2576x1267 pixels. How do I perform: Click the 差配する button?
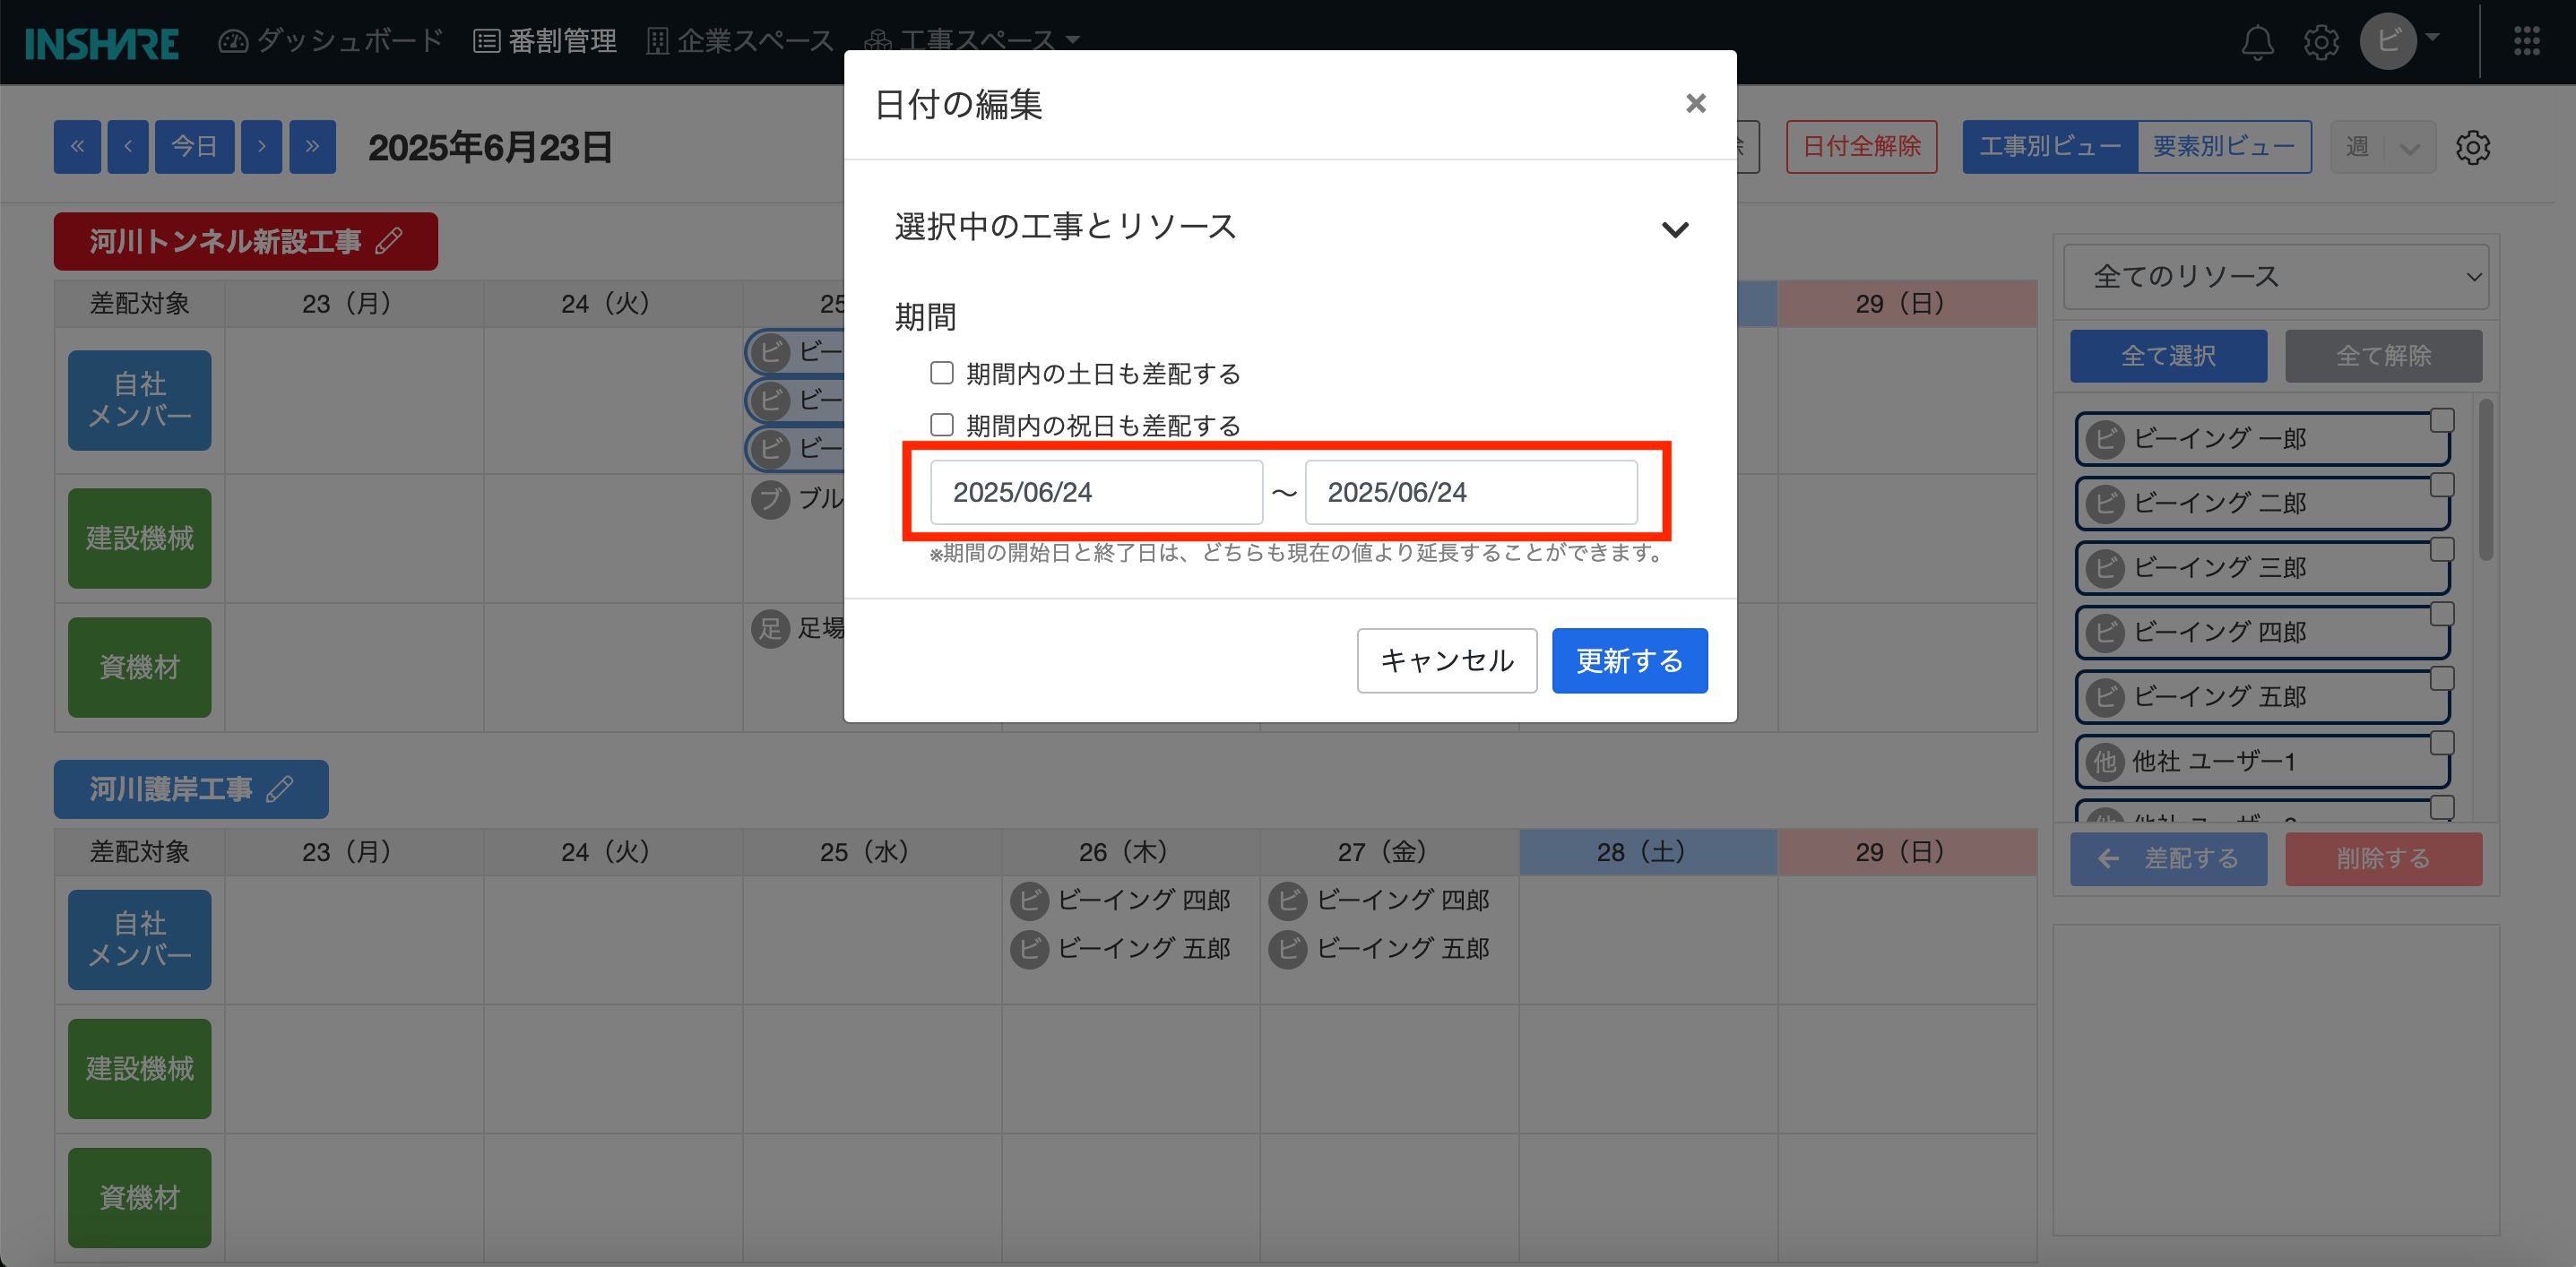click(2168, 859)
